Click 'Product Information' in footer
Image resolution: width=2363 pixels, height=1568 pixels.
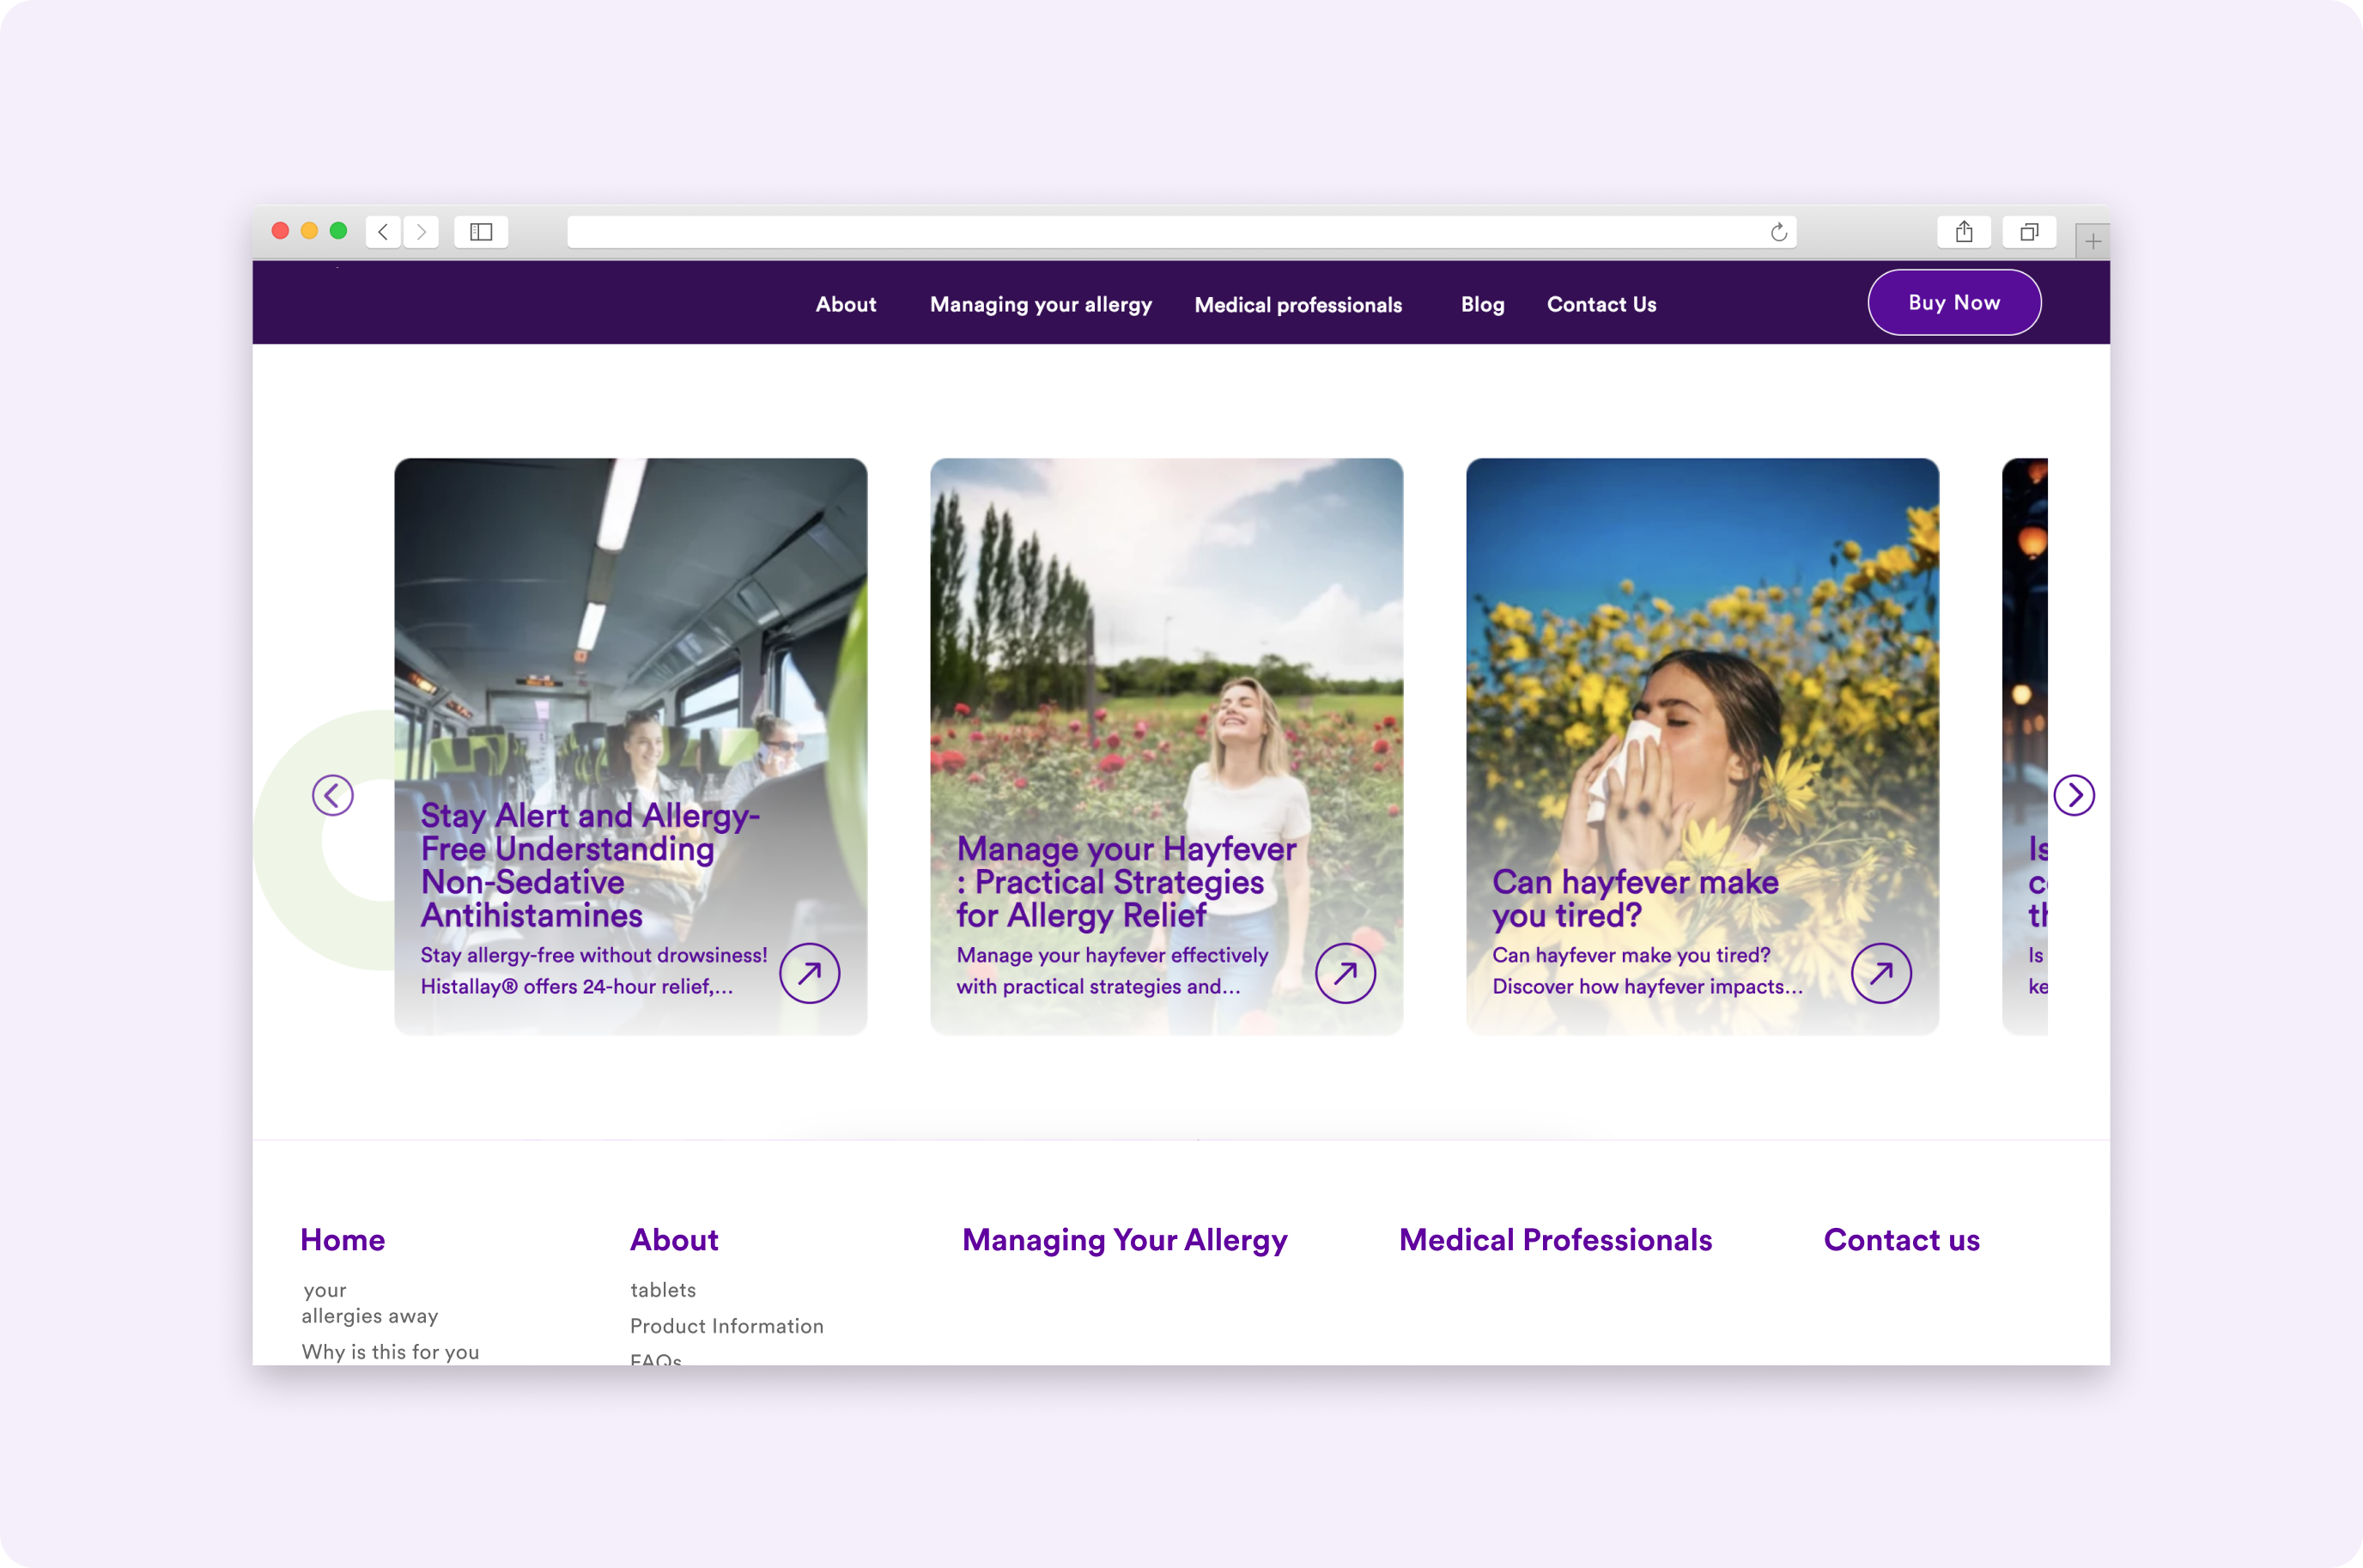pyautogui.click(x=726, y=1326)
